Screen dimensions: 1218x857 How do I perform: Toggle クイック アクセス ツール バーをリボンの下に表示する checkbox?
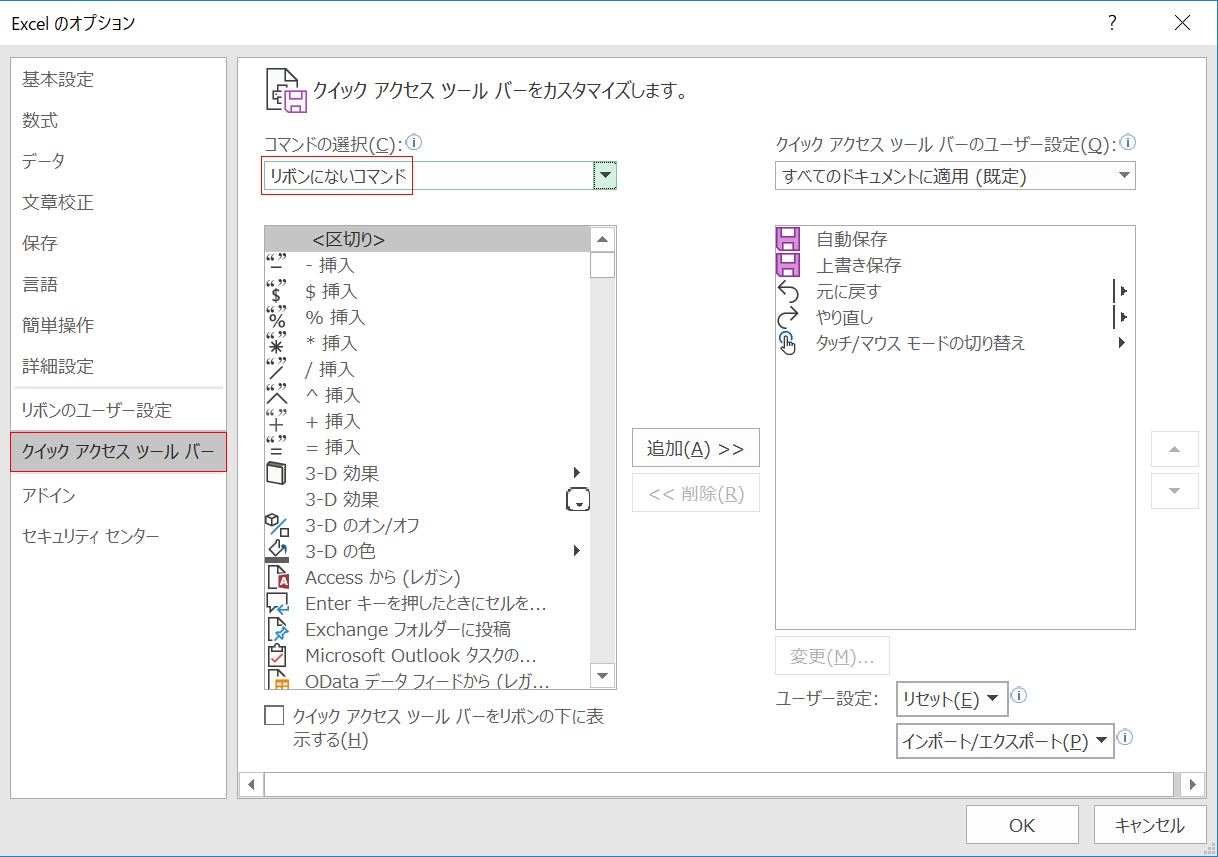pos(274,716)
